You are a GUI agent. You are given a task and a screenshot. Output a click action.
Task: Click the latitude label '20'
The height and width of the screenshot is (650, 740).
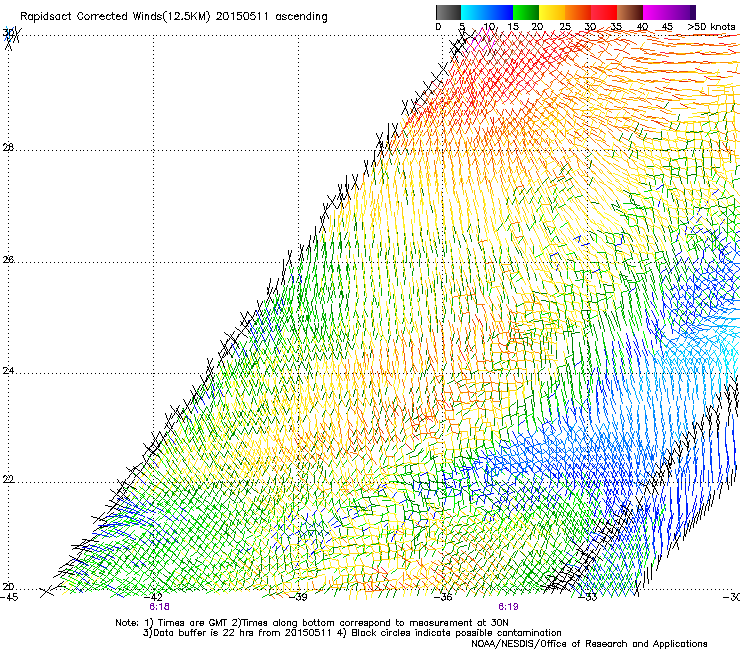[8, 587]
